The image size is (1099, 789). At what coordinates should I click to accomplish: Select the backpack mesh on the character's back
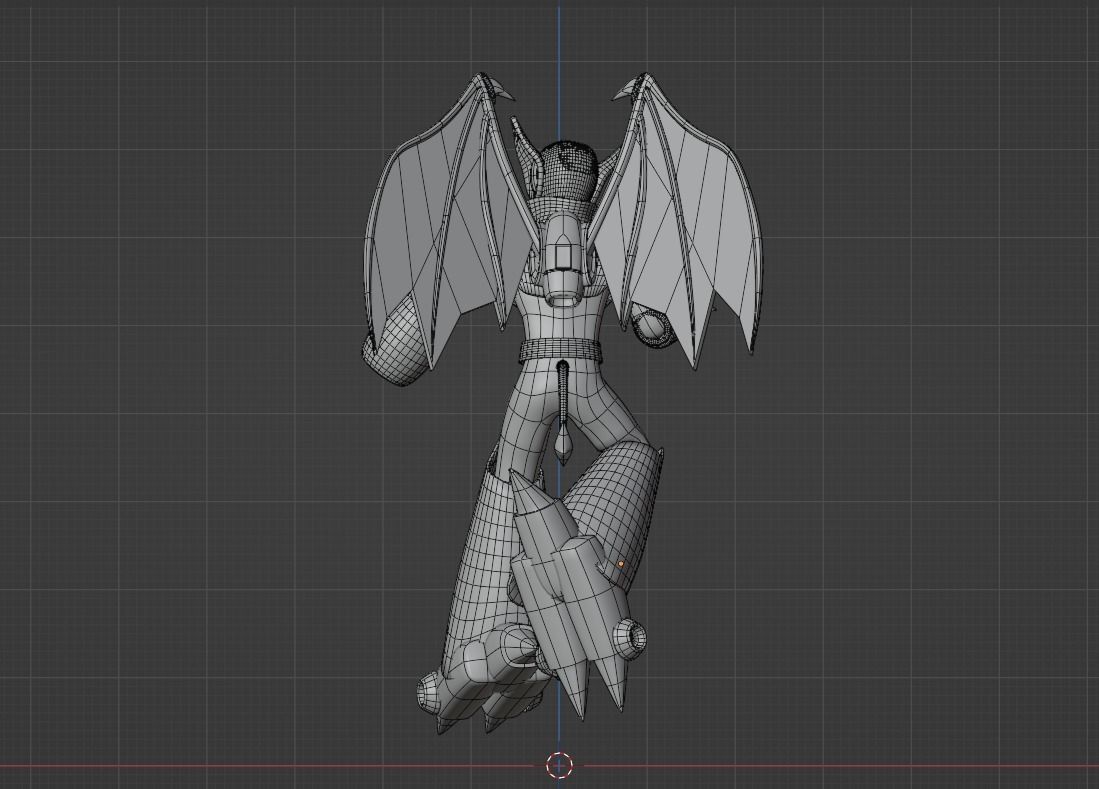[561, 259]
